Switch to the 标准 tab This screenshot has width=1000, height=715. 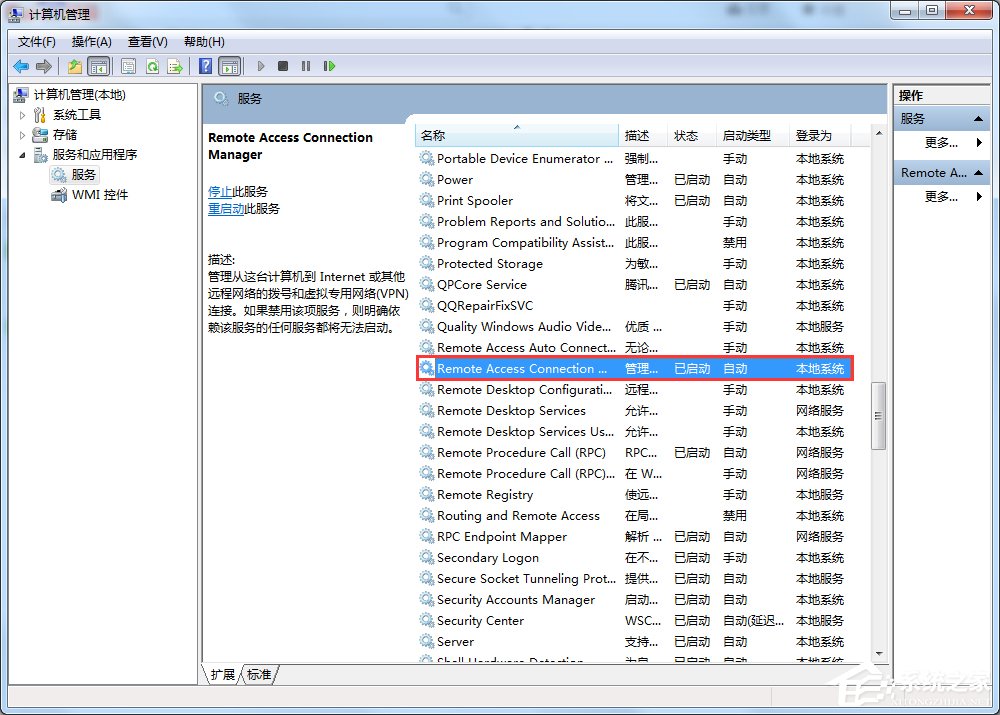[x=259, y=675]
